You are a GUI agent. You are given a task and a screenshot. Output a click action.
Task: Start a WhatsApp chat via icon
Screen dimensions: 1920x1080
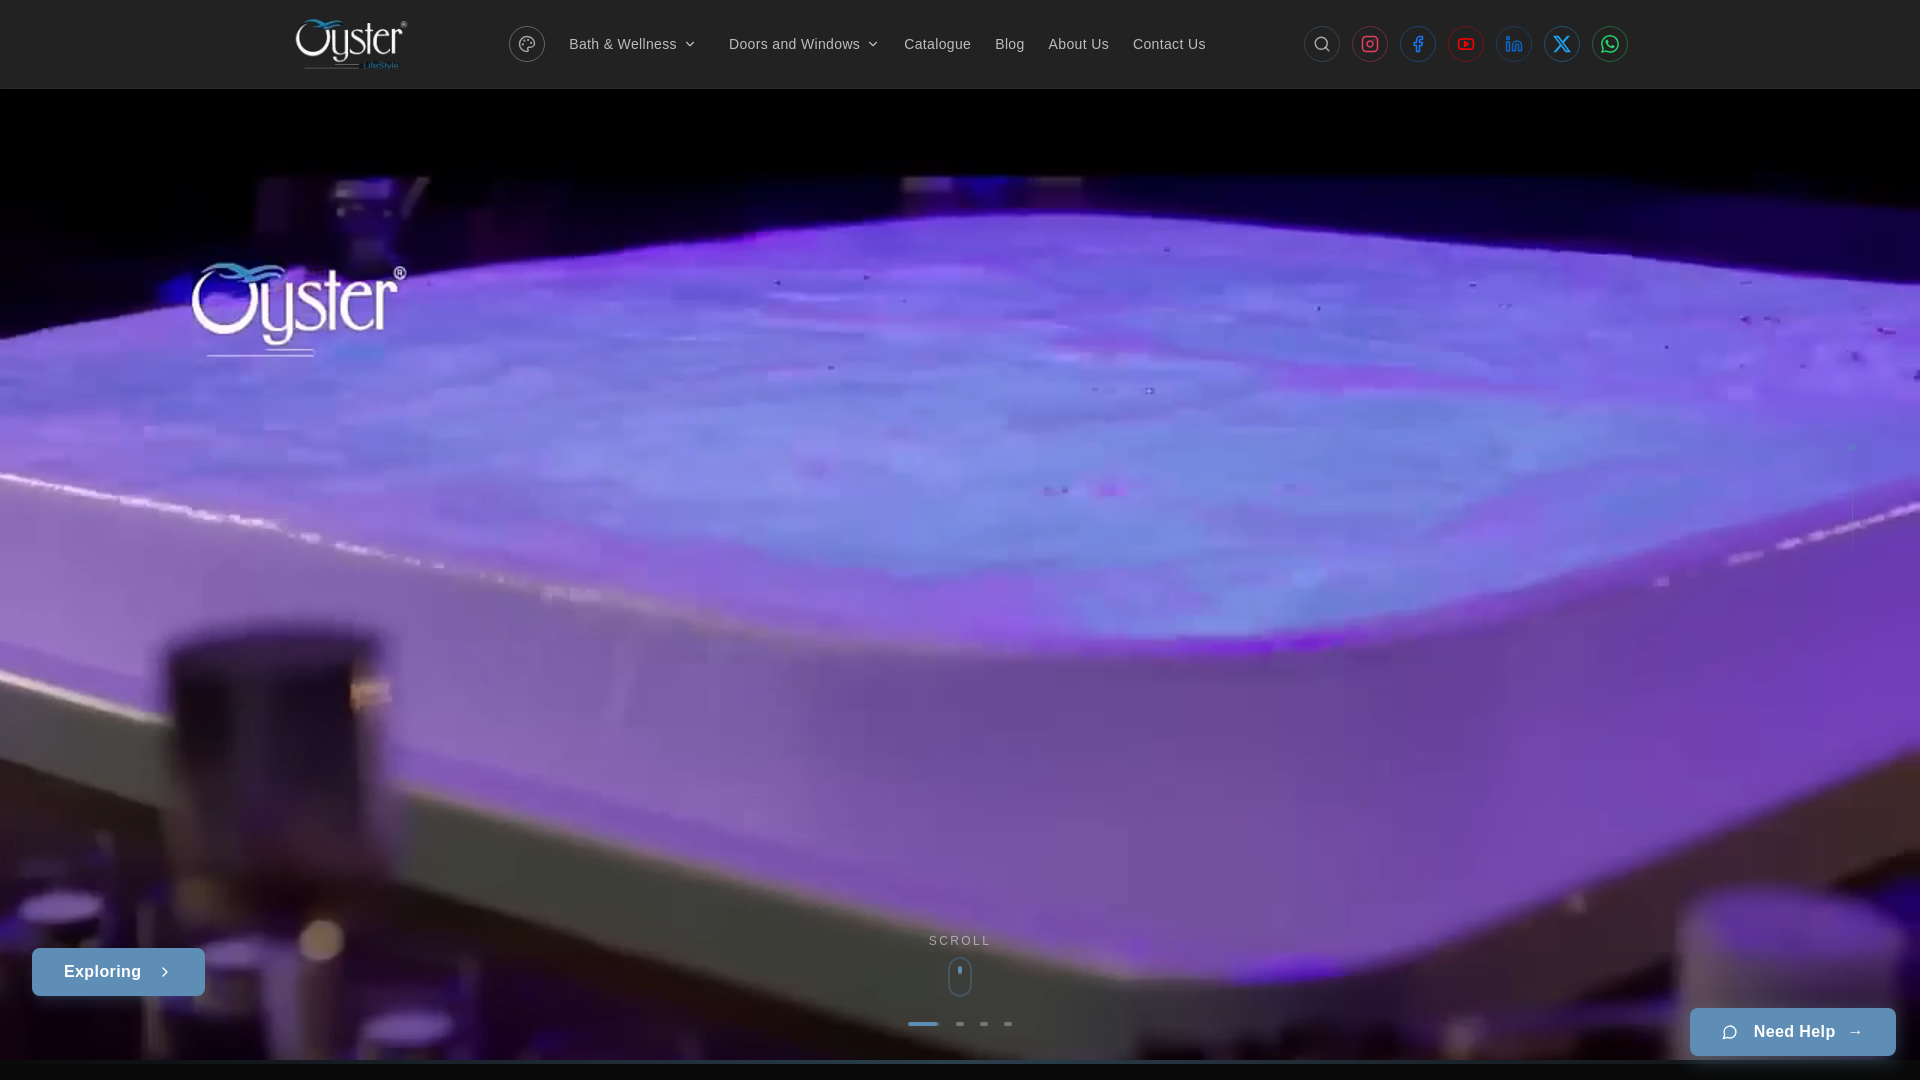[1610, 44]
